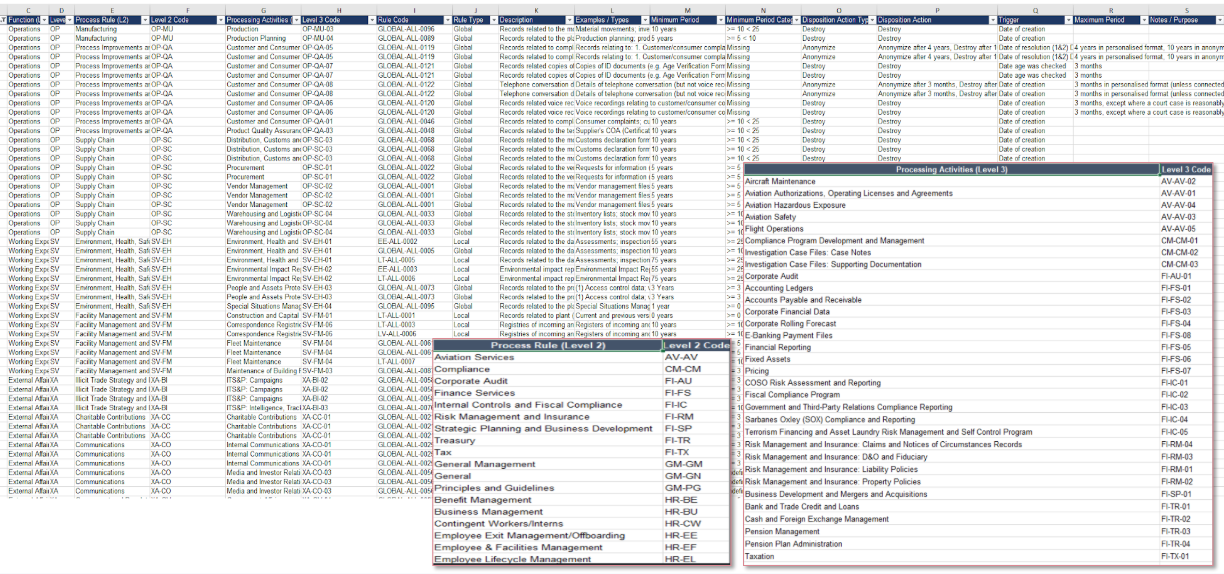Click the Aviation Services row
The height and width of the screenshot is (574, 1224).
click(x=547, y=357)
